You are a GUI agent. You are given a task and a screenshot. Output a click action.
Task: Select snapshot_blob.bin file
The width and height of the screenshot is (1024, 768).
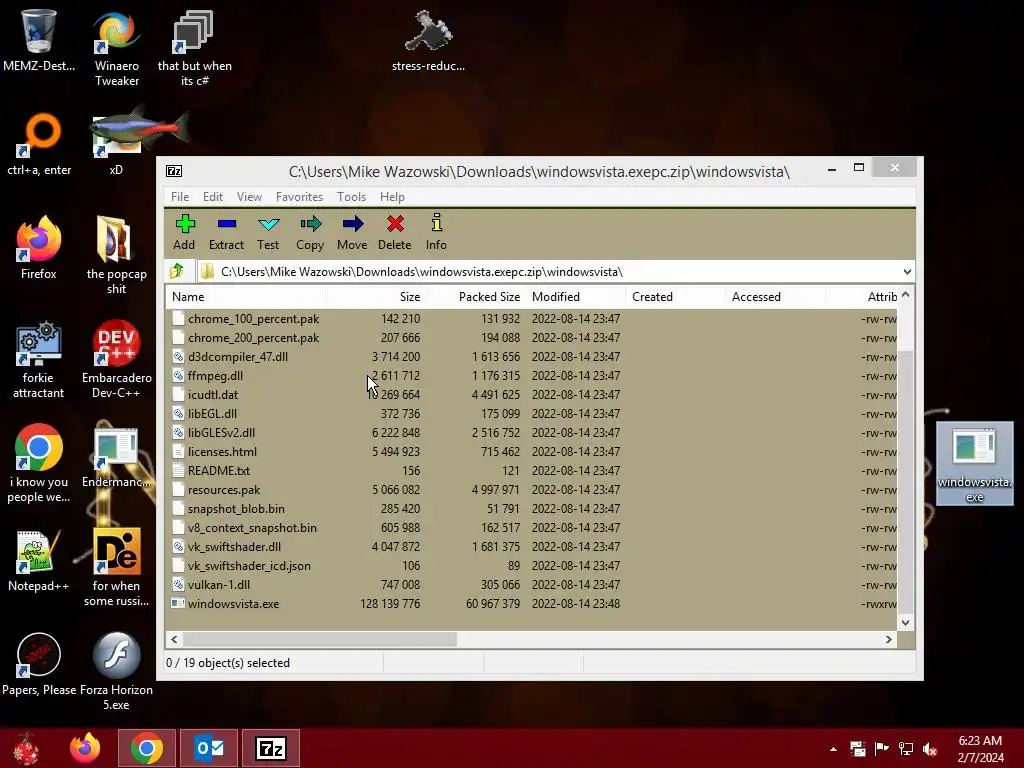(236, 508)
